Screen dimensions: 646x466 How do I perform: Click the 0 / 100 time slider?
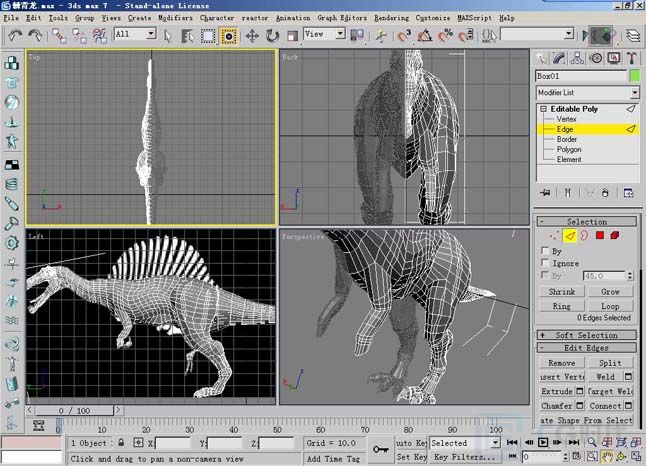click(74, 410)
